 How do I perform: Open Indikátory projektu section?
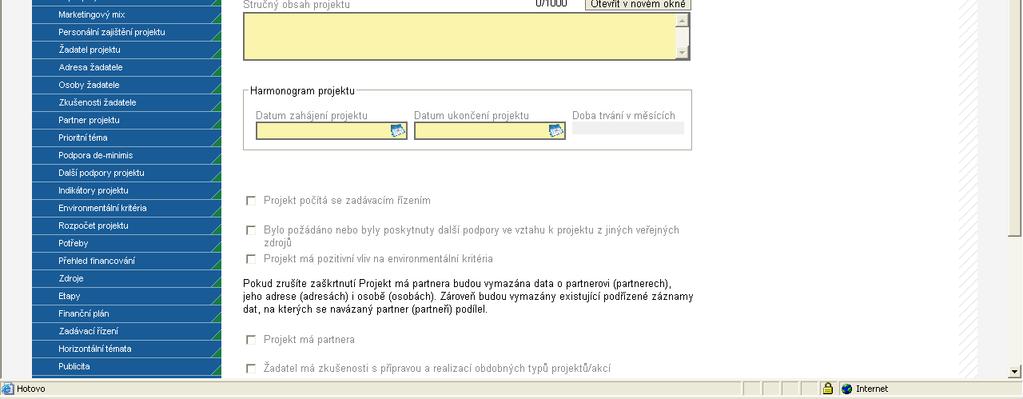click(x=127, y=190)
